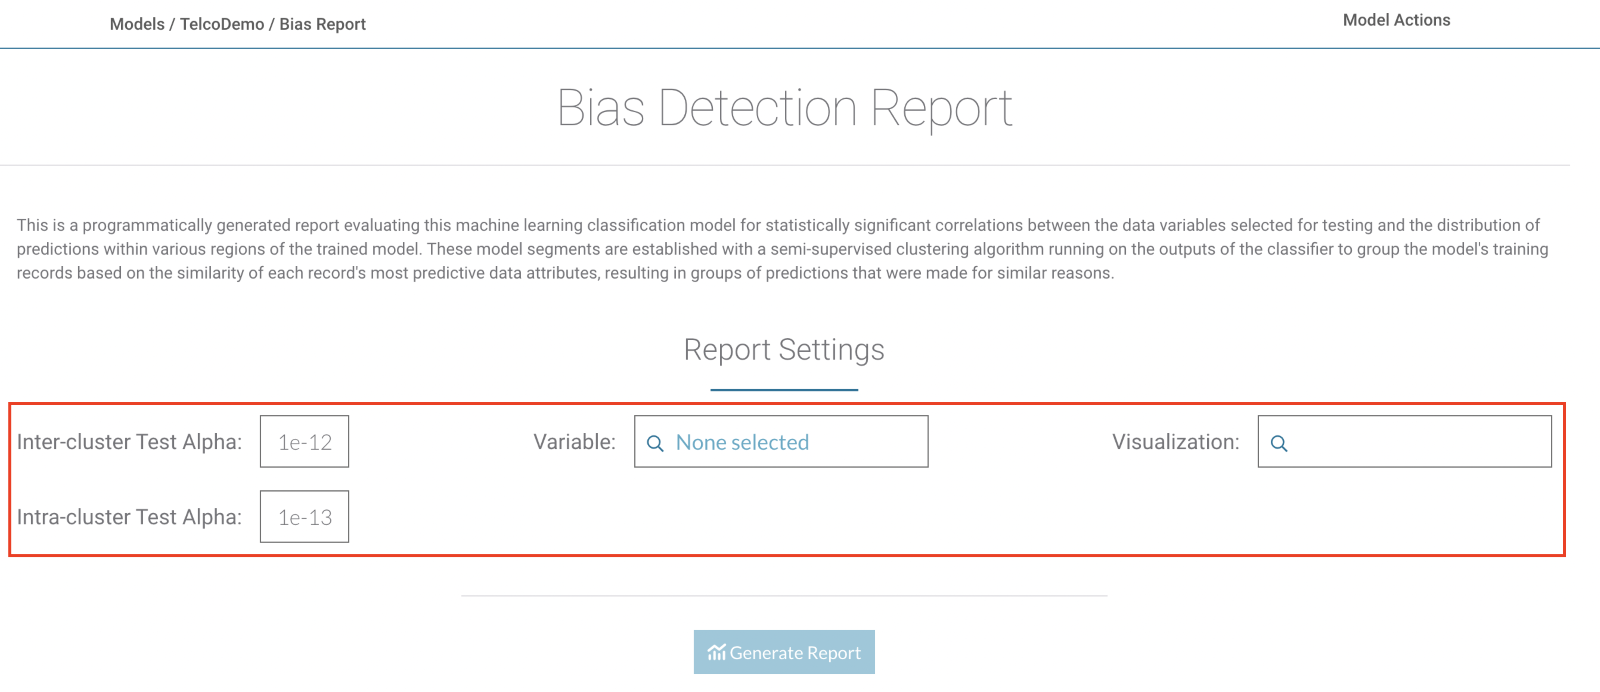Click the chart icon on Generate Report
Screen dimensions: 1600x692
click(x=716, y=653)
